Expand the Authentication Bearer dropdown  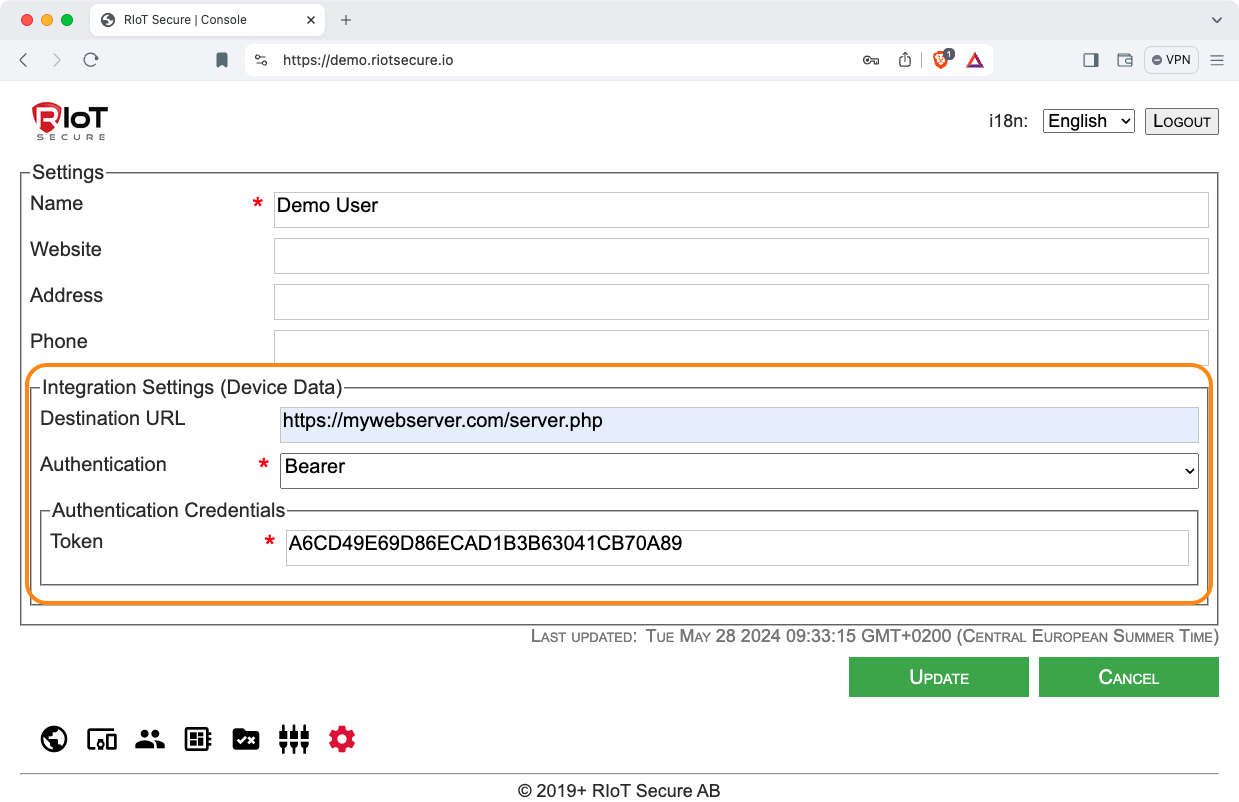(739, 467)
